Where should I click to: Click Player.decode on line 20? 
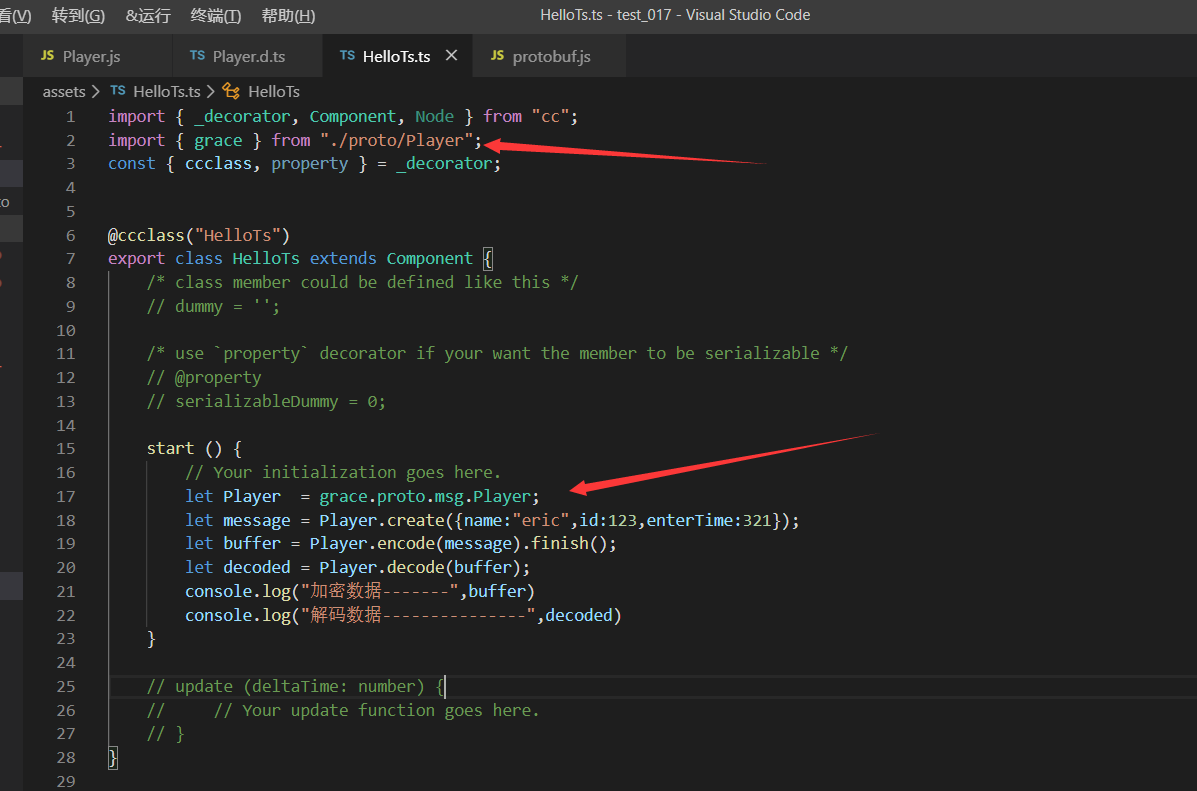pyautogui.click(x=382, y=567)
